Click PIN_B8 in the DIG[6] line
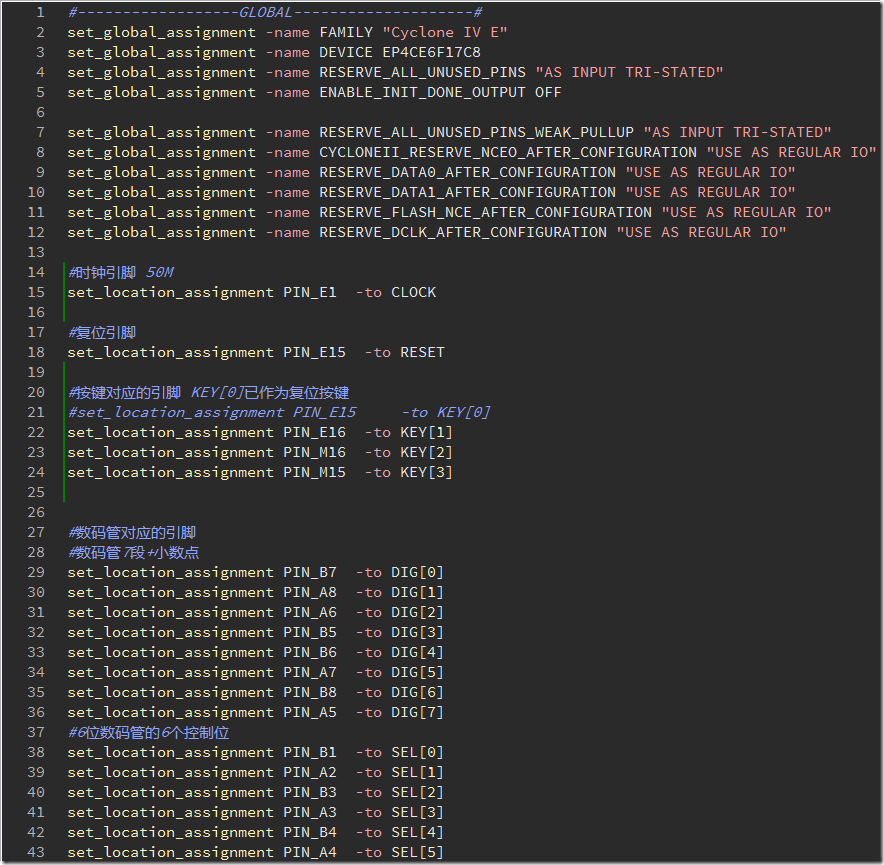This screenshot has width=884, height=865. pyautogui.click(x=310, y=693)
